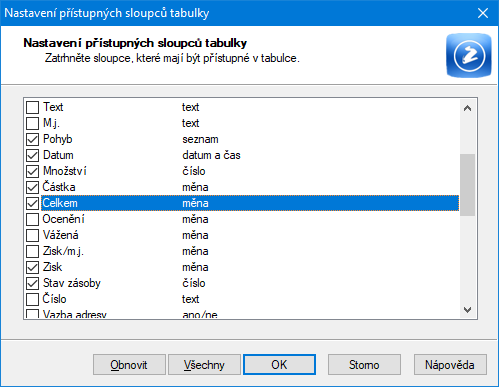This screenshot has height=387, width=499.
Task: Uncheck the Pohyb column checkbox
Action: 32,139
